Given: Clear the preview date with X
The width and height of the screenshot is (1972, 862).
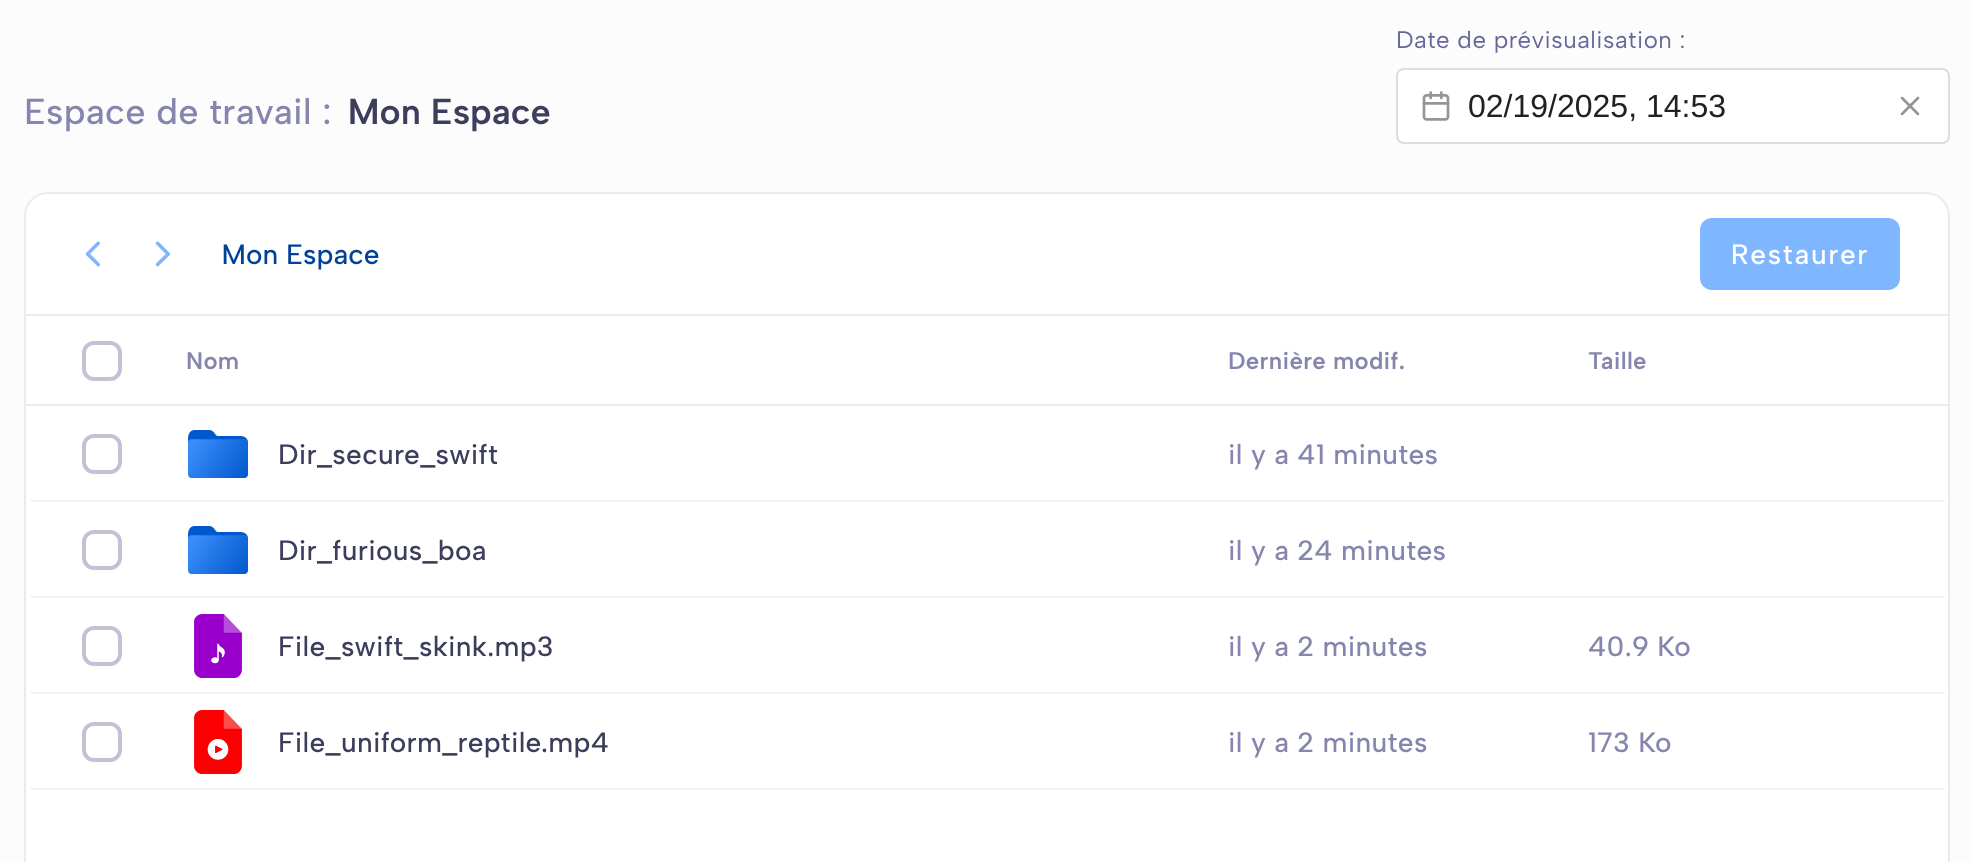Looking at the screenshot, I should click(x=1910, y=106).
